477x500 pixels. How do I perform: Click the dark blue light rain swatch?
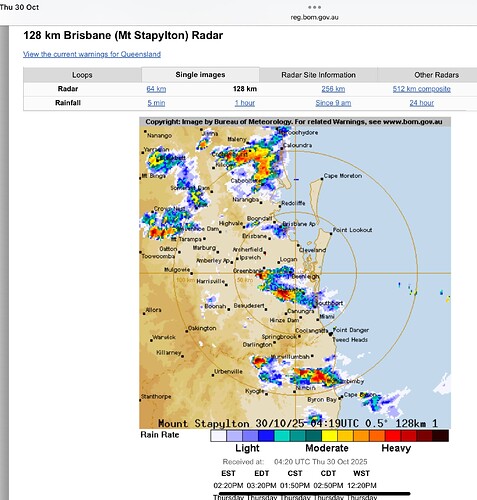(266, 436)
